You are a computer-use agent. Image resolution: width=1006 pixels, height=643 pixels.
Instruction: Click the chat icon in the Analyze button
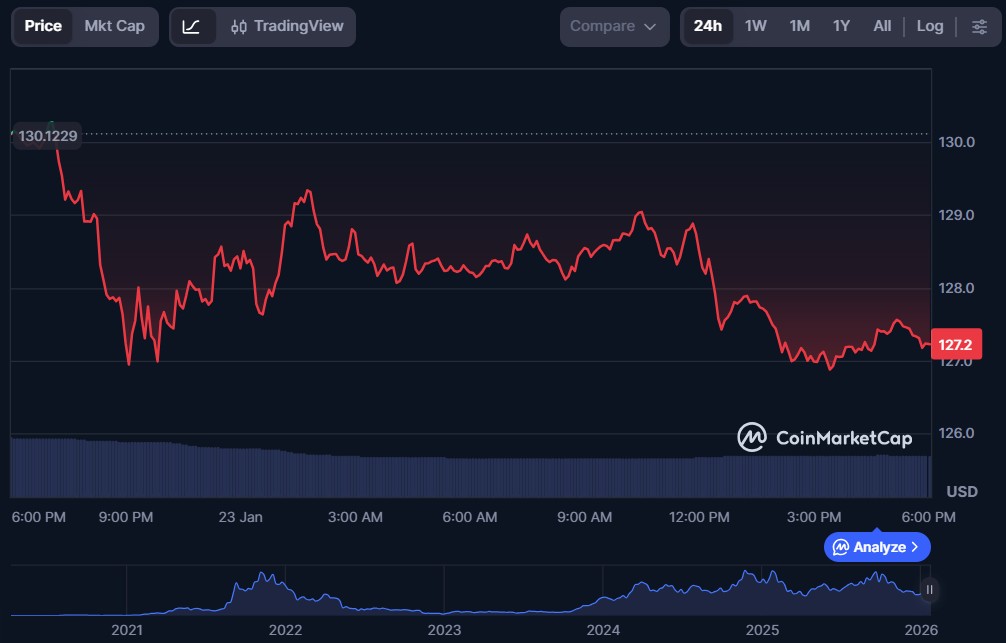coord(841,547)
